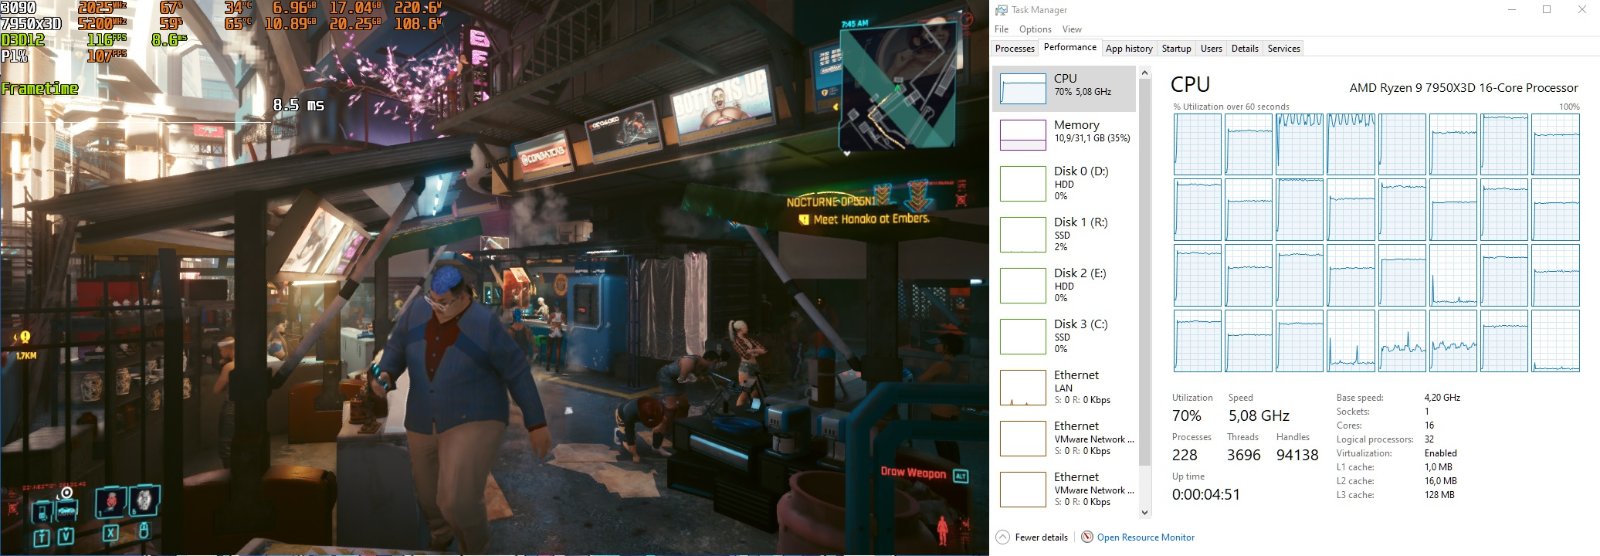Select CPU in the performance sidebar
The image size is (1600, 556).
1064,88
